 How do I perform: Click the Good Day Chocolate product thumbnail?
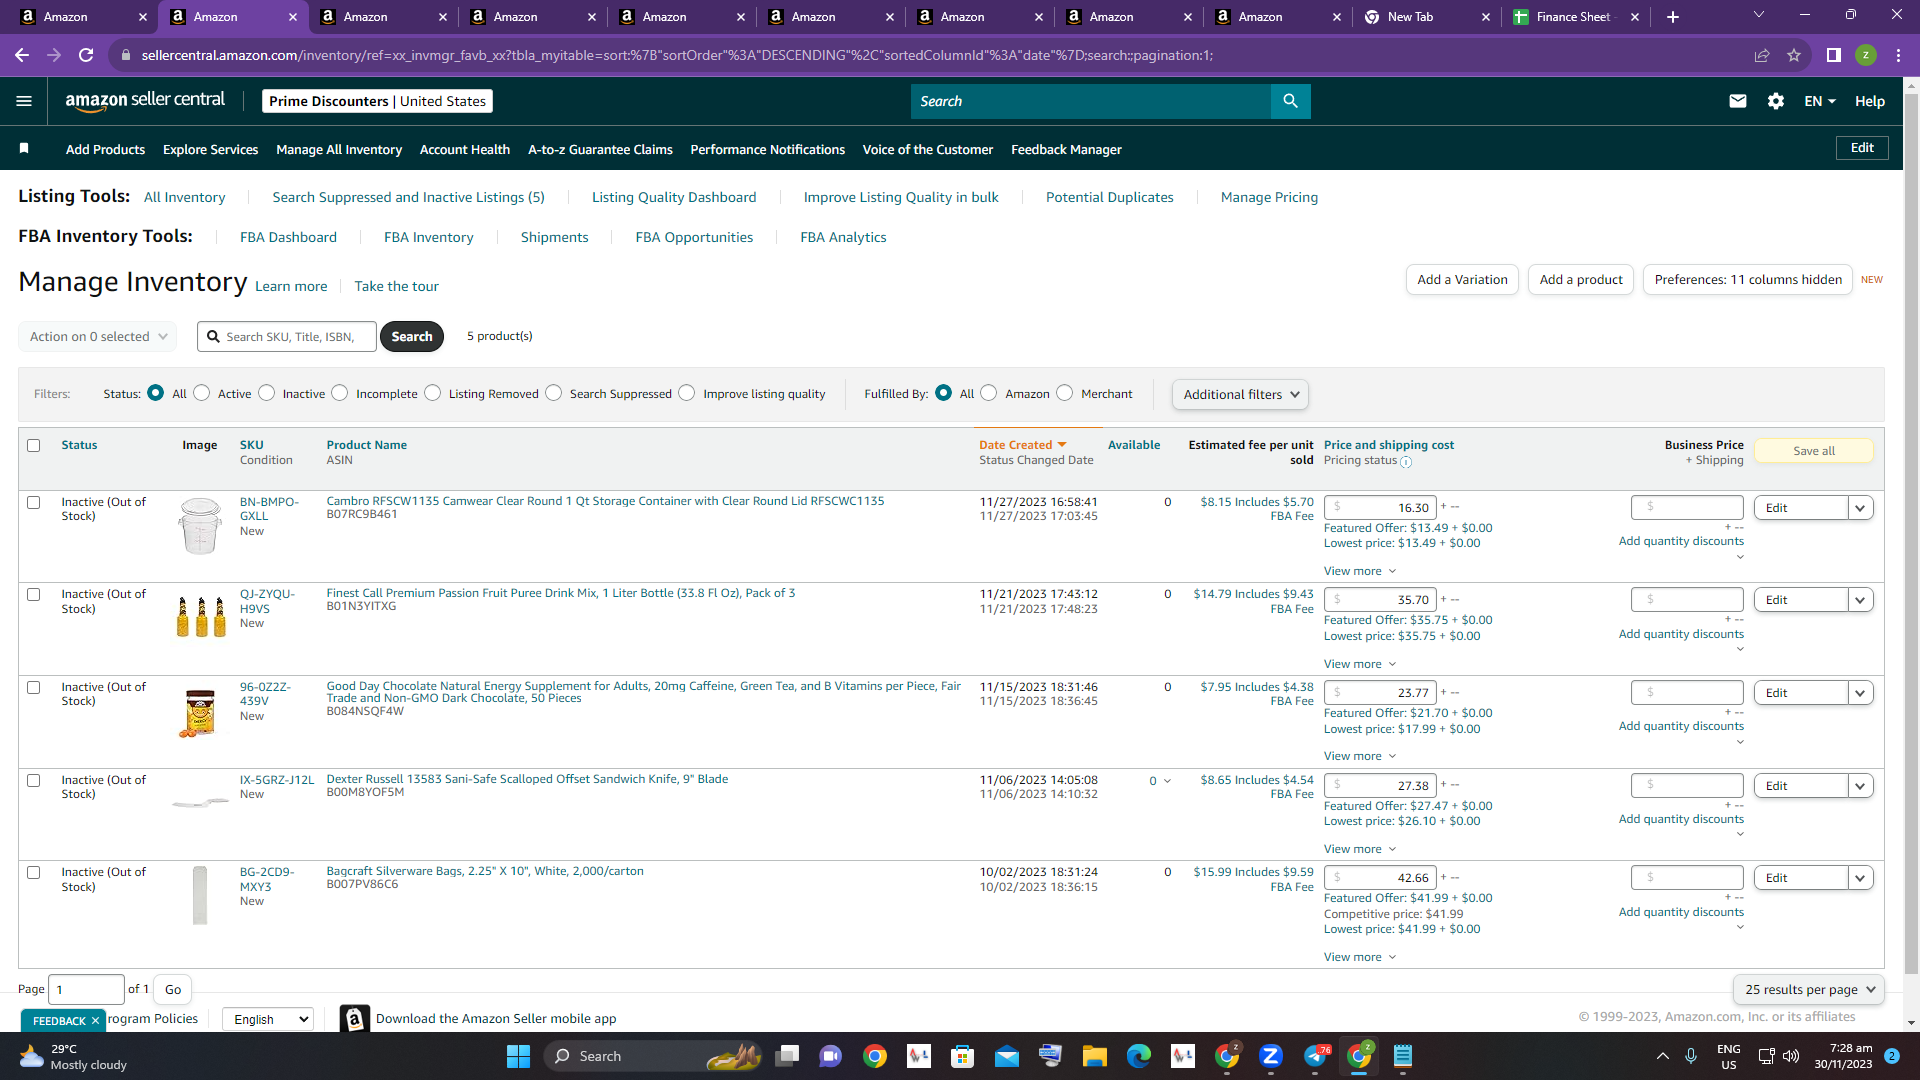point(200,713)
